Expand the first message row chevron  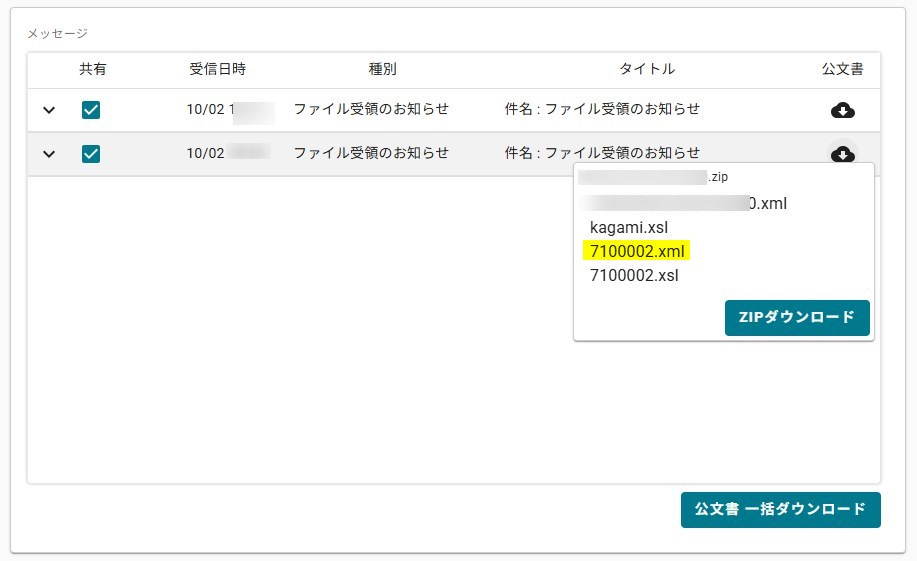point(49,110)
